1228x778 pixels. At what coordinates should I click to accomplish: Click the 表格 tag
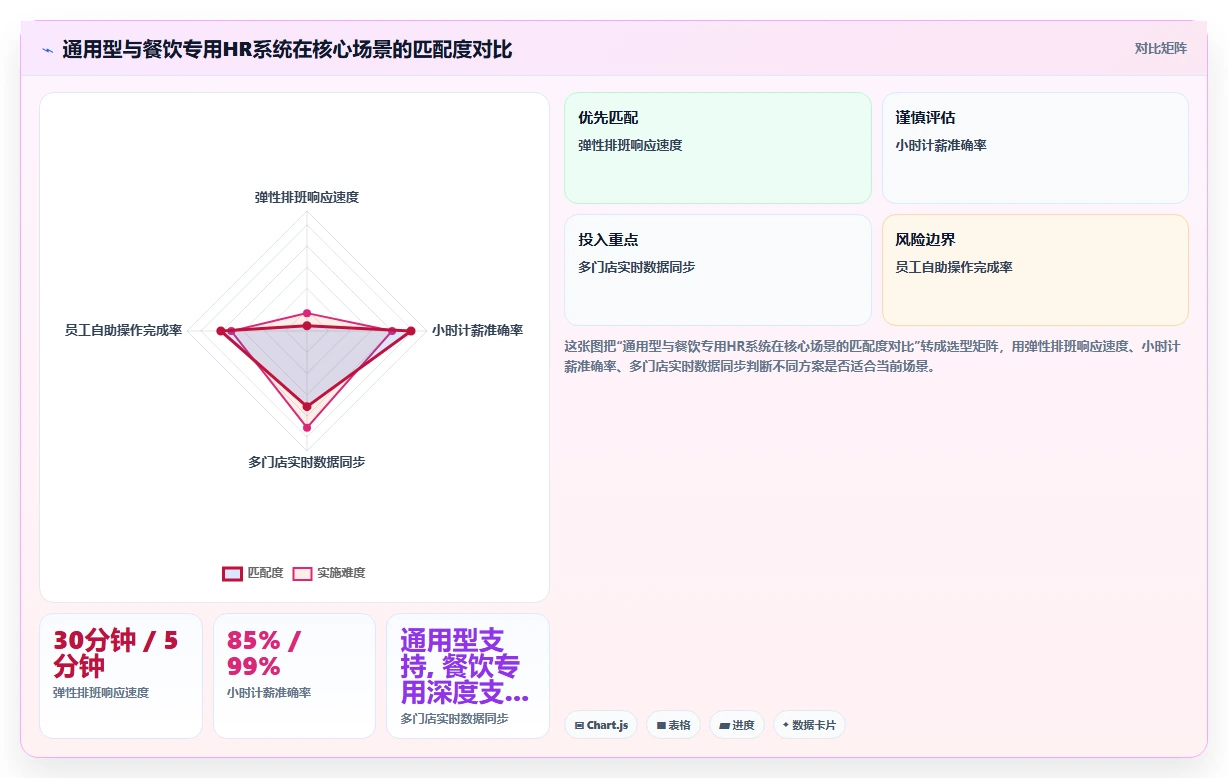673,725
